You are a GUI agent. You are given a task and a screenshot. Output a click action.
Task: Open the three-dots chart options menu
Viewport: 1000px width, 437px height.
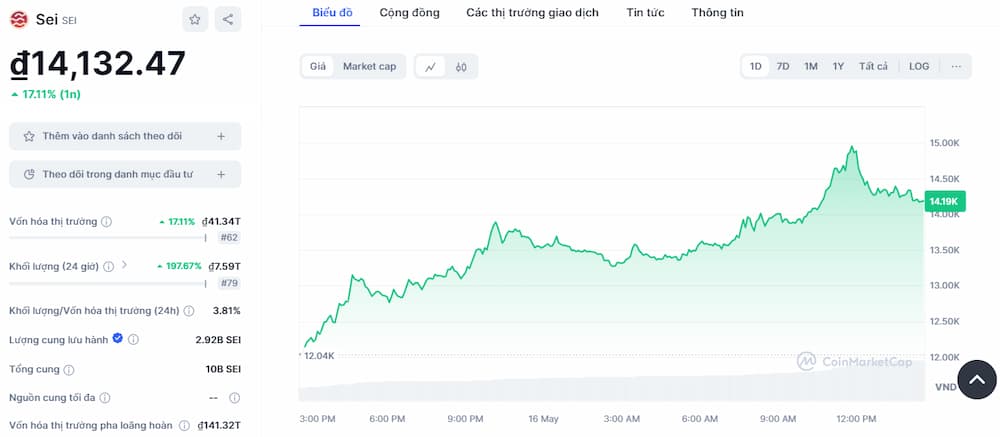coord(956,67)
